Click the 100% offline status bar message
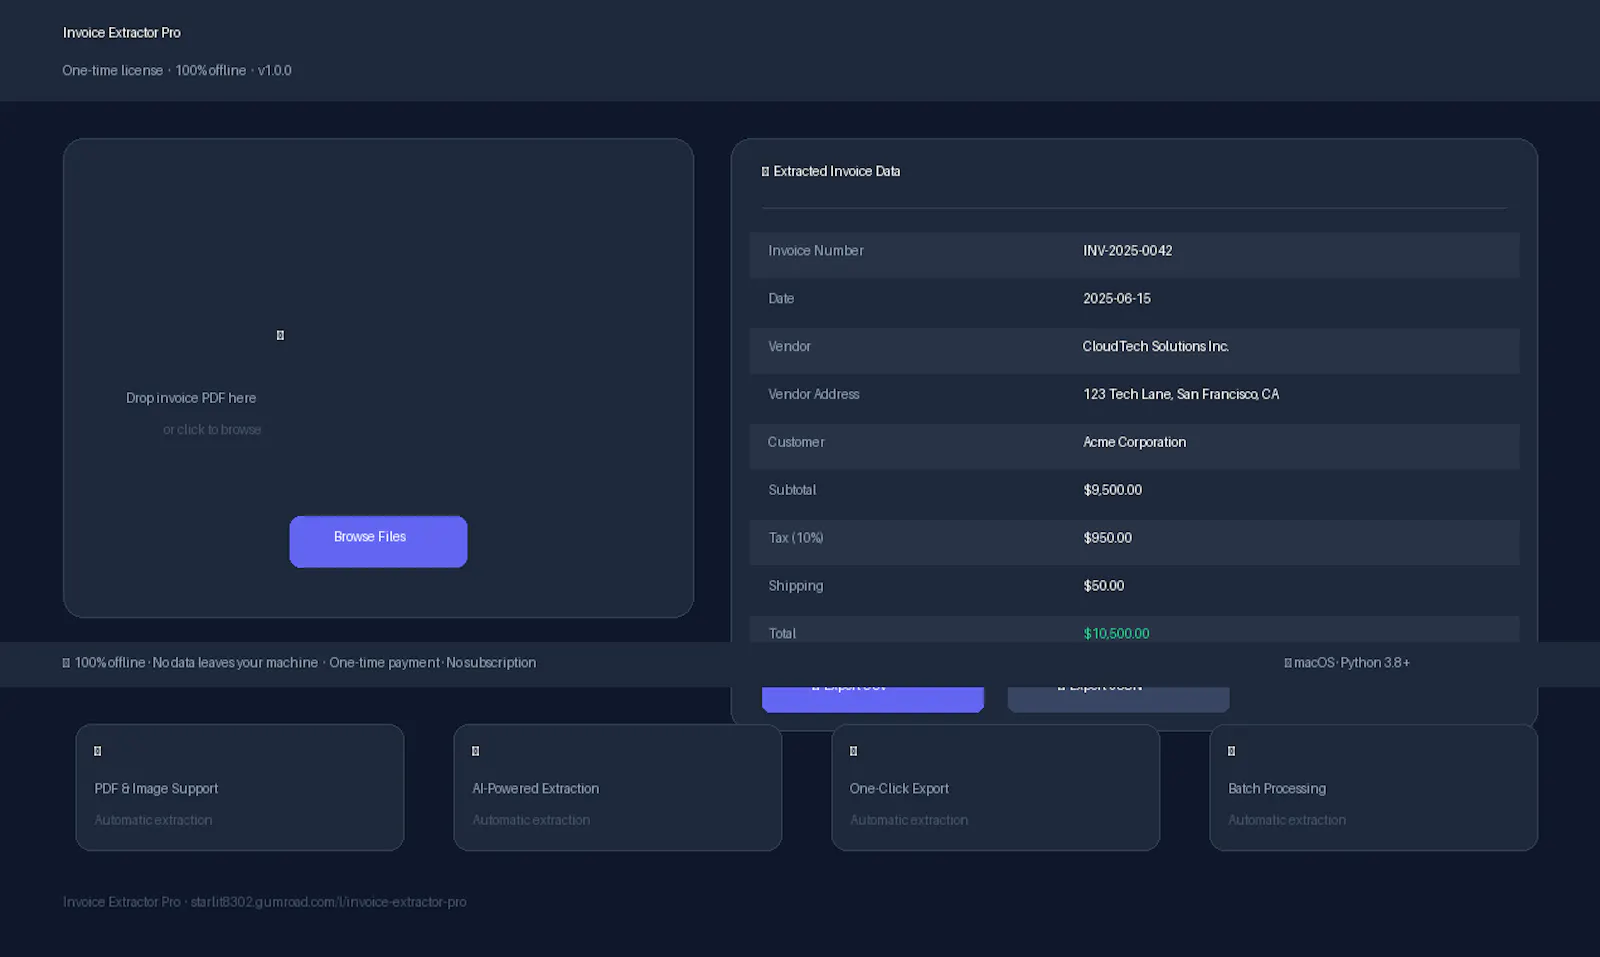The height and width of the screenshot is (957, 1600). (x=305, y=663)
